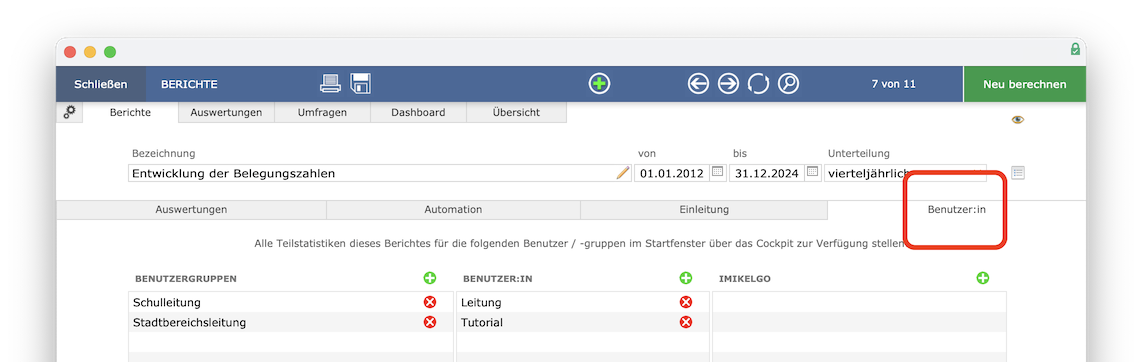Click the green lock icon
Viewport: 1142px width, 362px height.
point(1075,50)
